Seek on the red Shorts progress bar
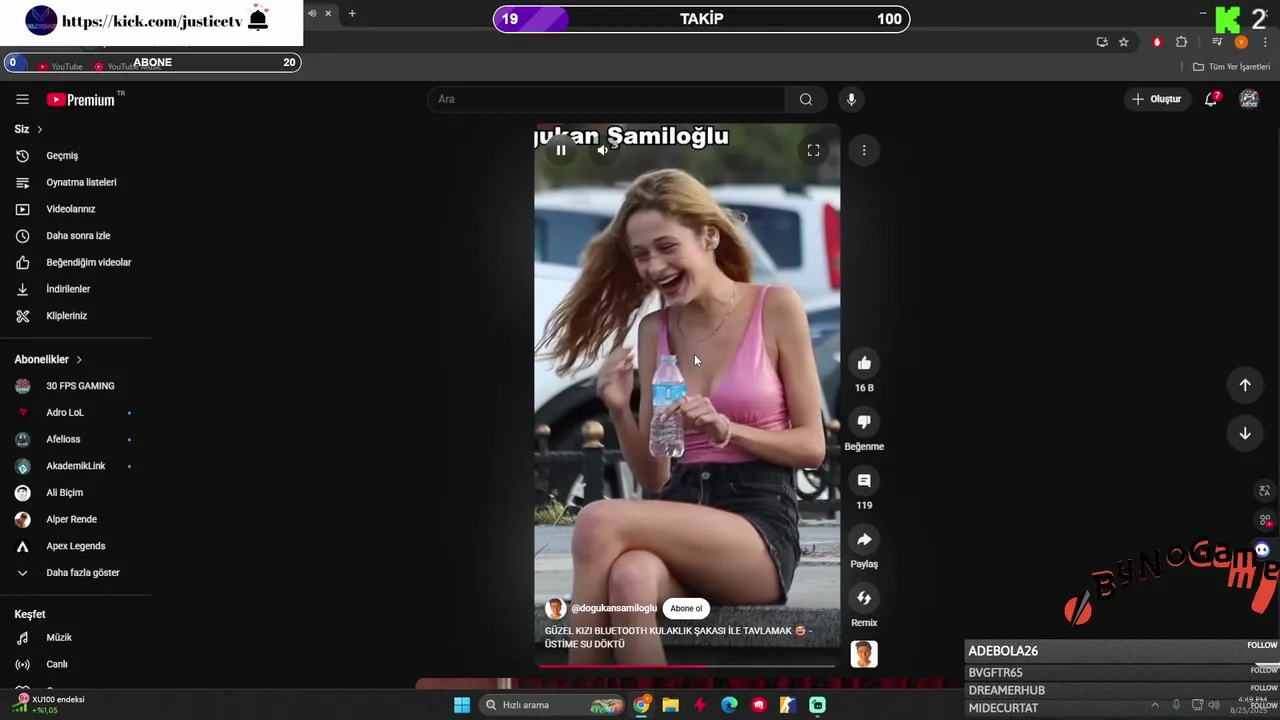Screen dimensions: 1280x720 [x=687, y=665]
